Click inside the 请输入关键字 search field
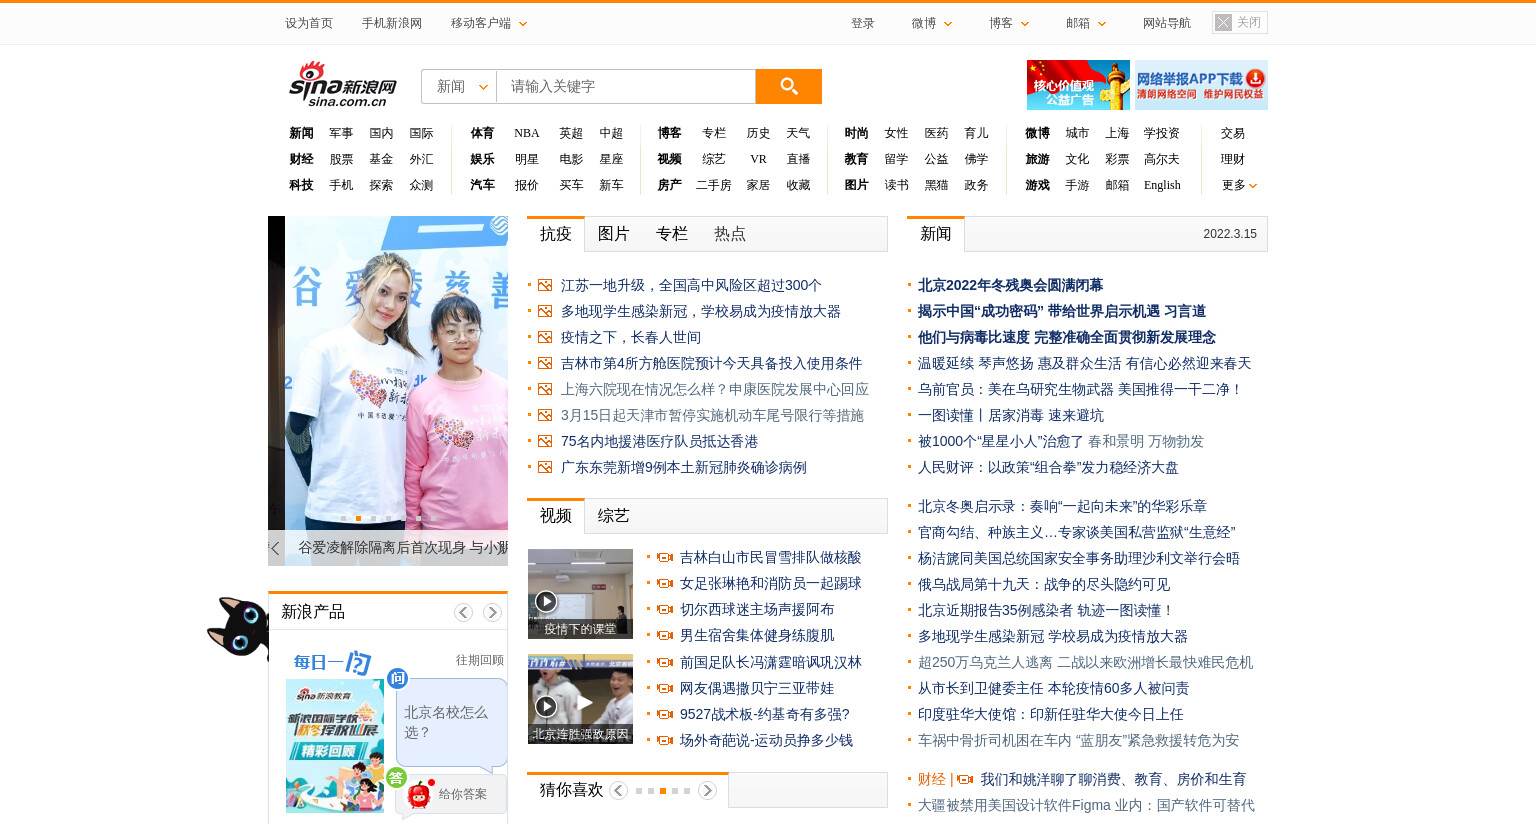 (x=626, y=86)
